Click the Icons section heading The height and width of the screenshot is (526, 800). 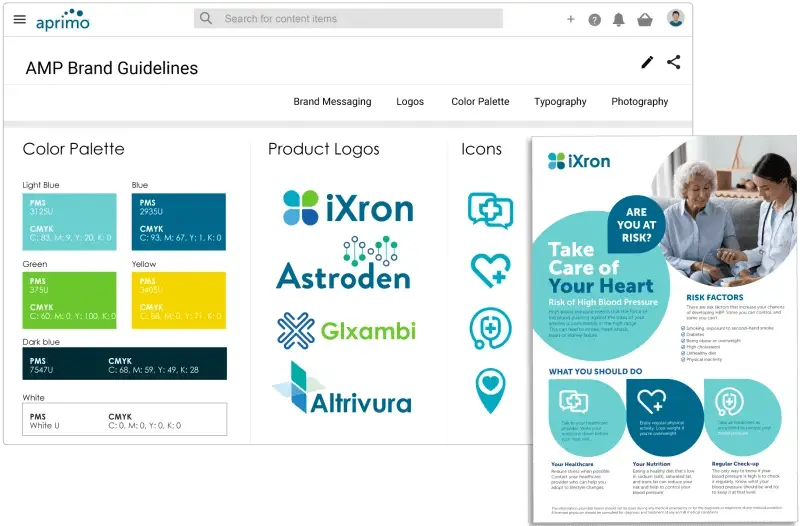(481, 149)
